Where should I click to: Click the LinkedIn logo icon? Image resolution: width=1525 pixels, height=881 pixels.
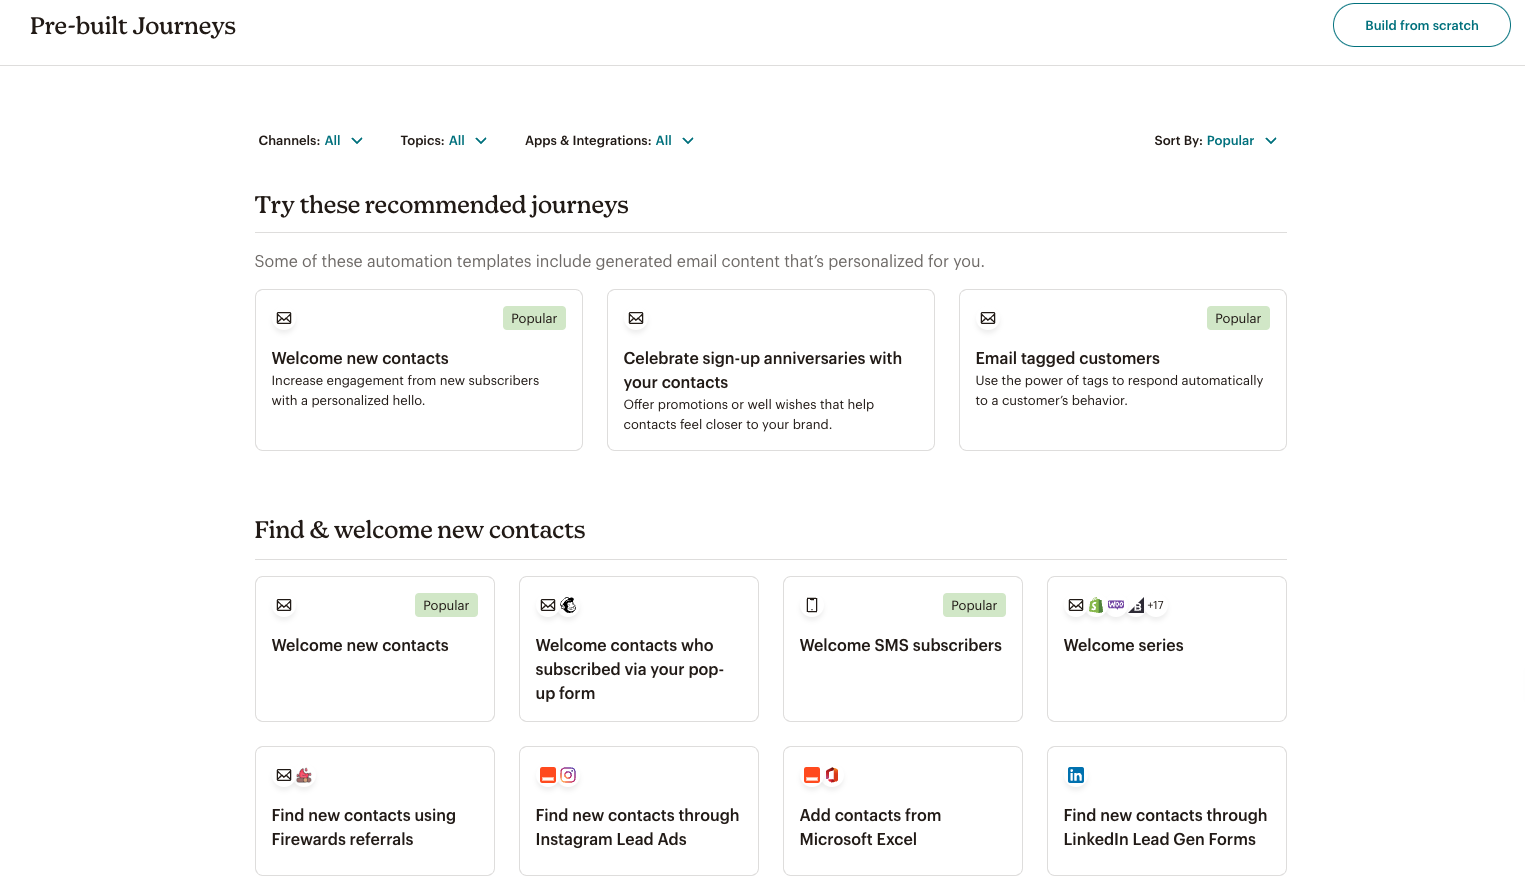1076,775
